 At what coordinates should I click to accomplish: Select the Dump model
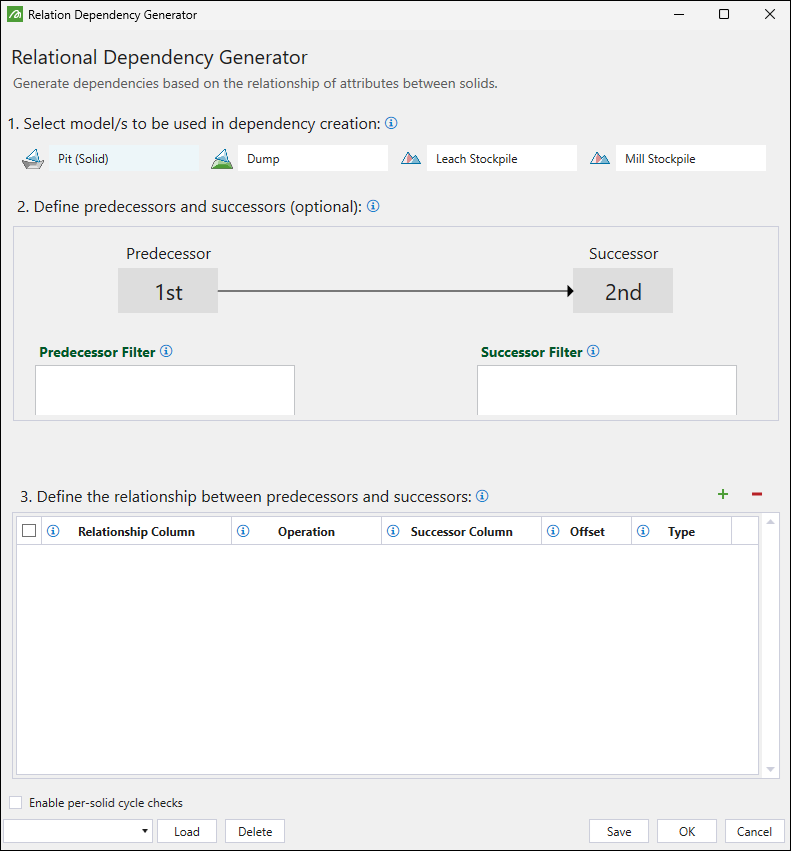pos(298,159)
